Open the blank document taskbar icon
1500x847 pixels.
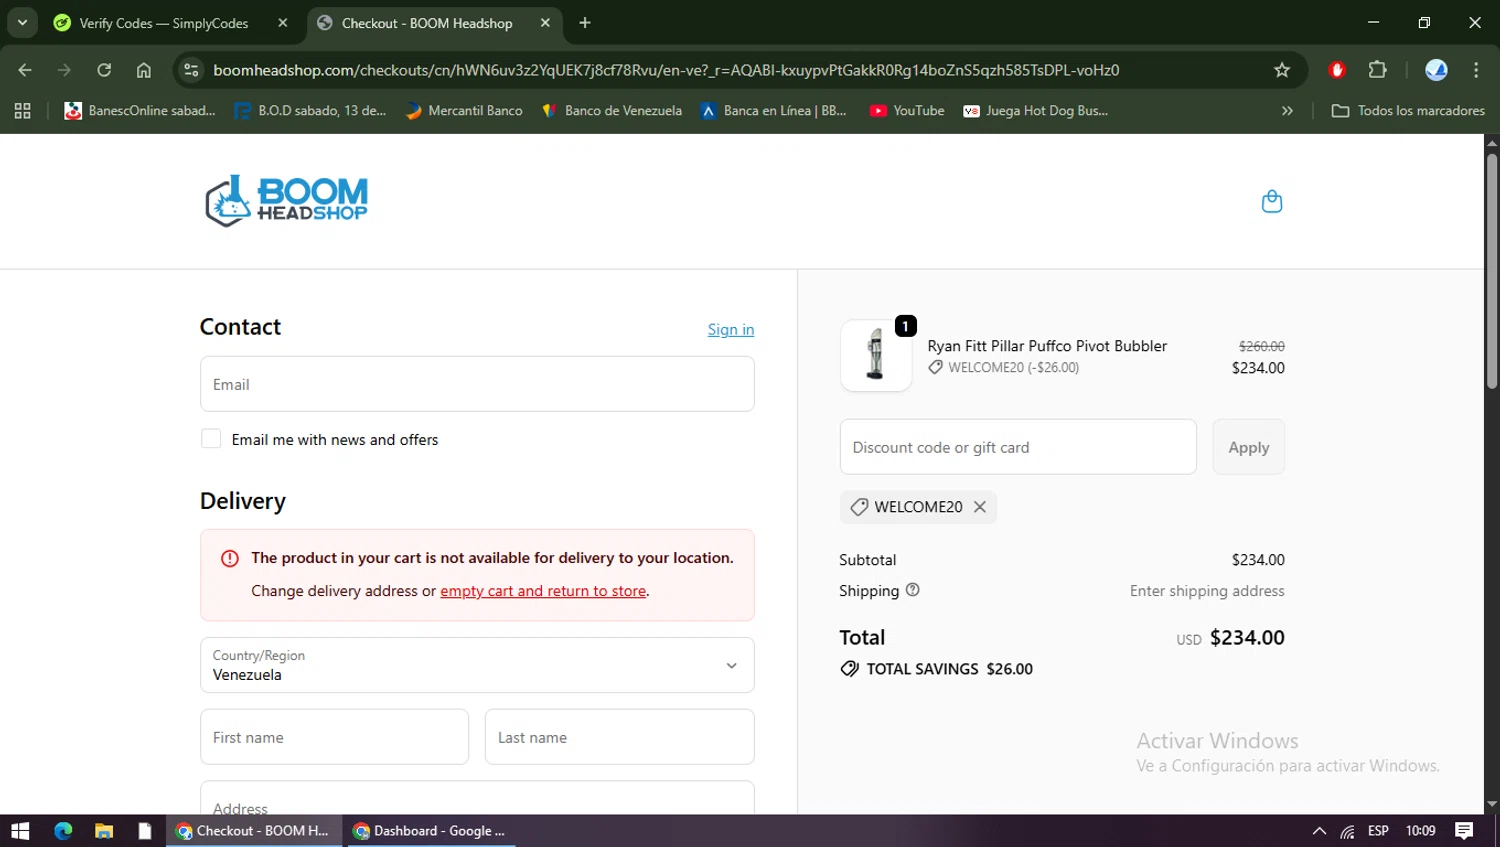click(x=145, y=831)
